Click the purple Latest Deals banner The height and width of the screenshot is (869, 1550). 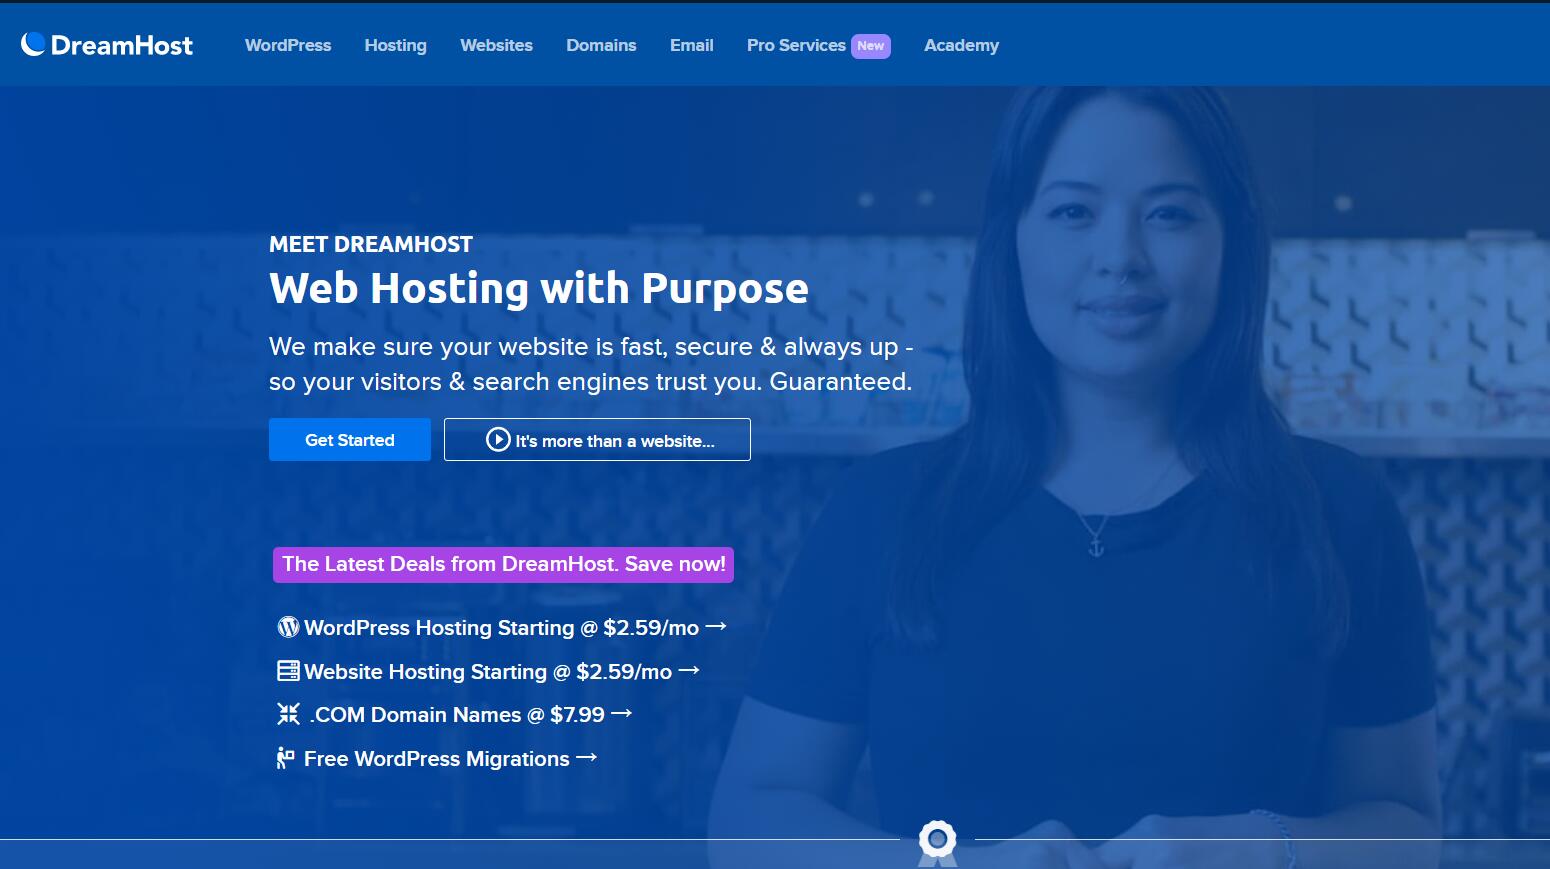tap(503, 565)
